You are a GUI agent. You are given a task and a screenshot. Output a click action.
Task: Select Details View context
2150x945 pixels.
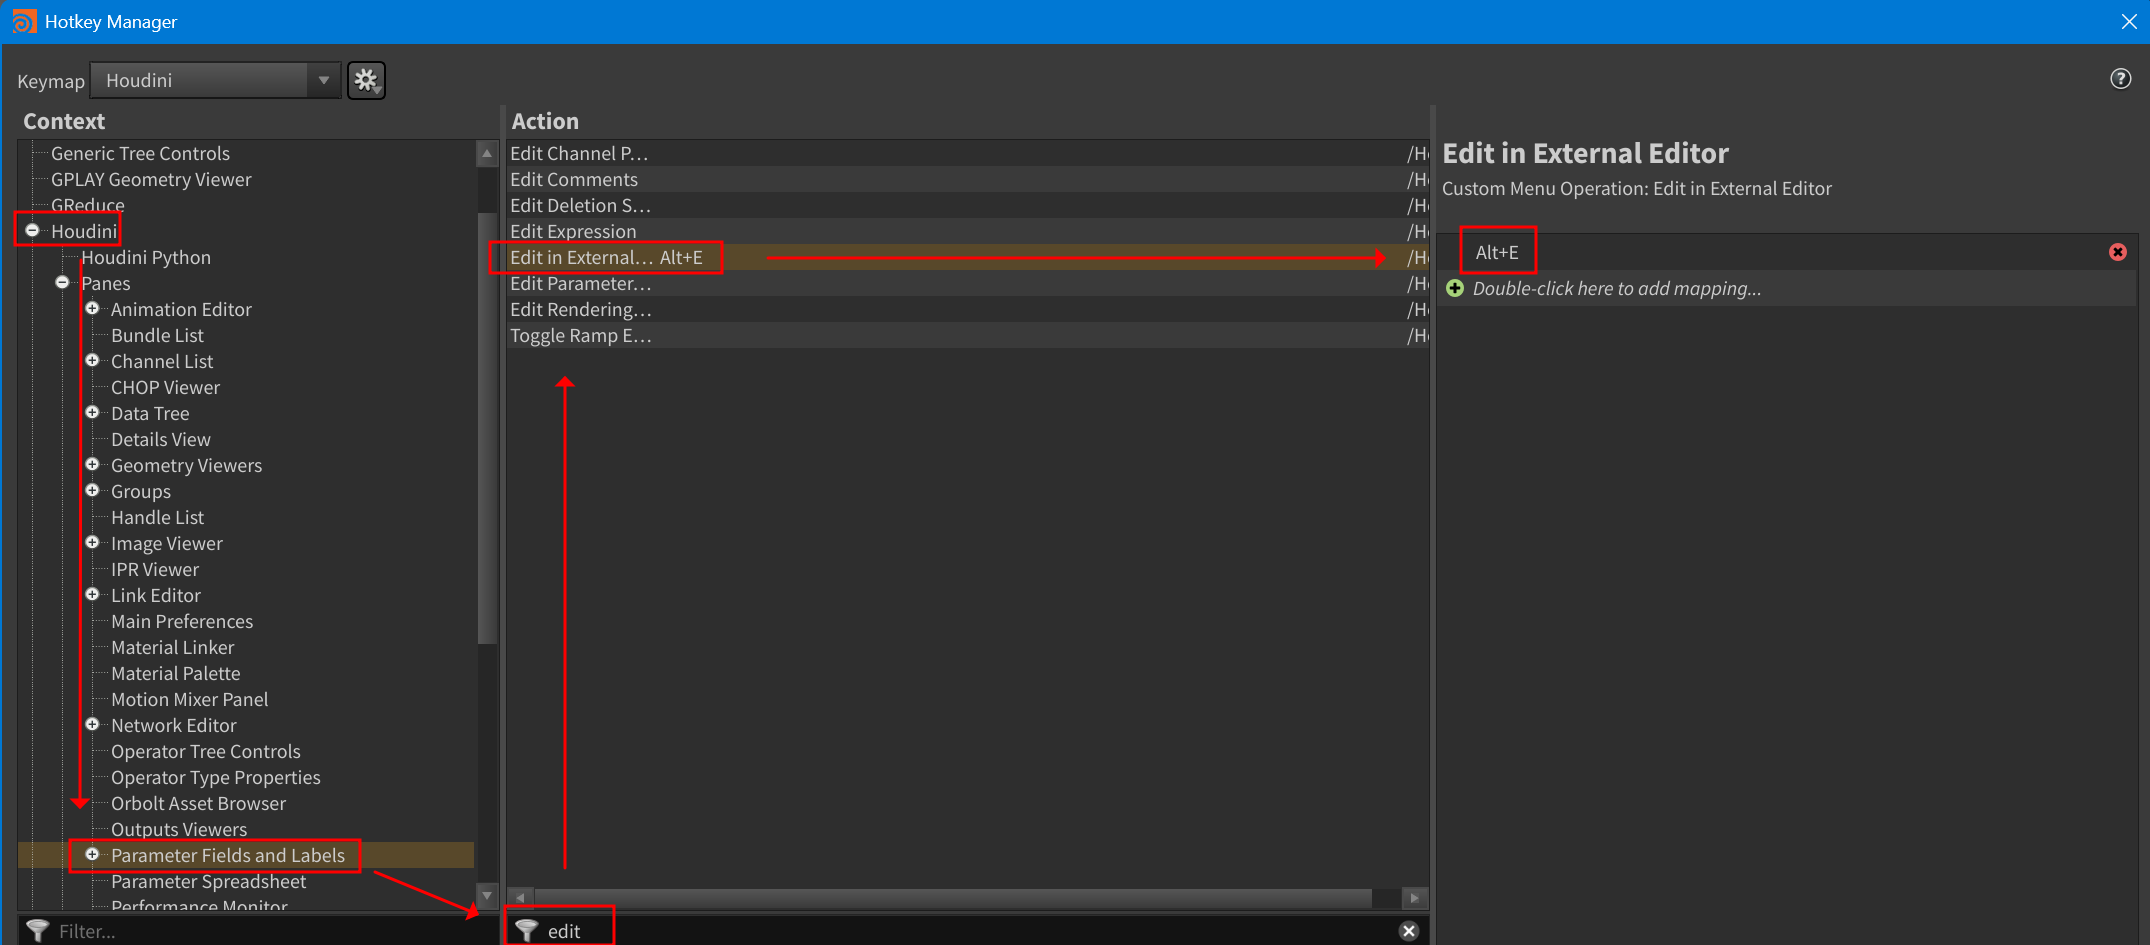tap(161, 439)
